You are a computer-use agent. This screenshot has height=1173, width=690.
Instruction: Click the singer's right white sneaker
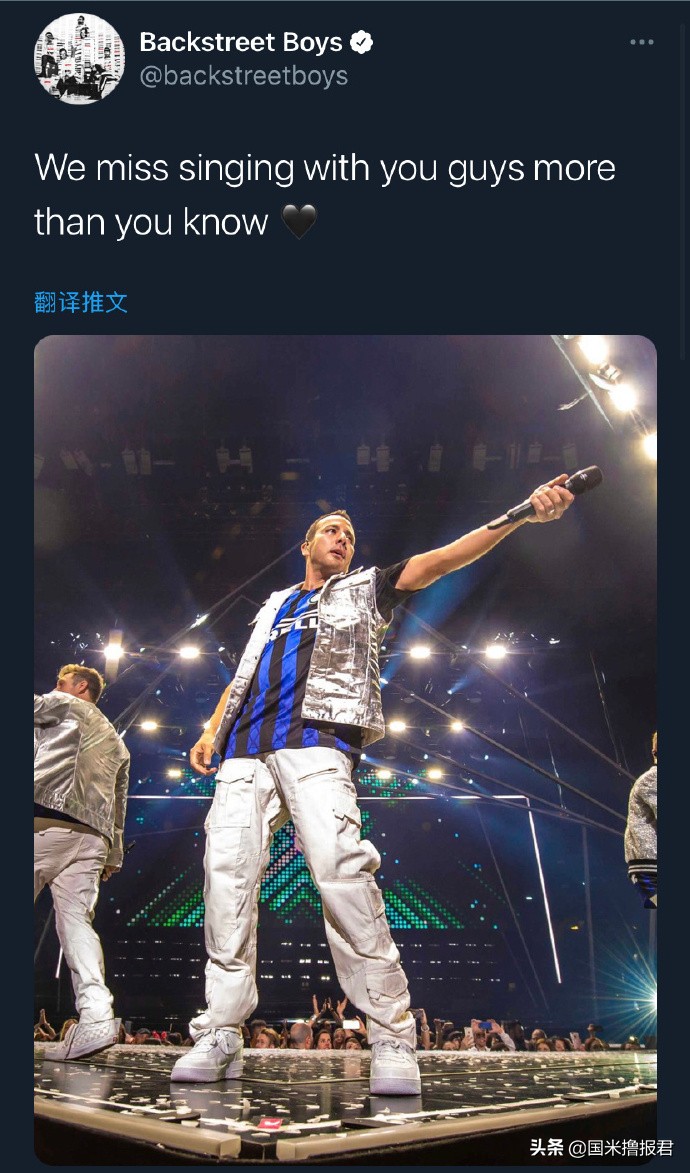395,1069
